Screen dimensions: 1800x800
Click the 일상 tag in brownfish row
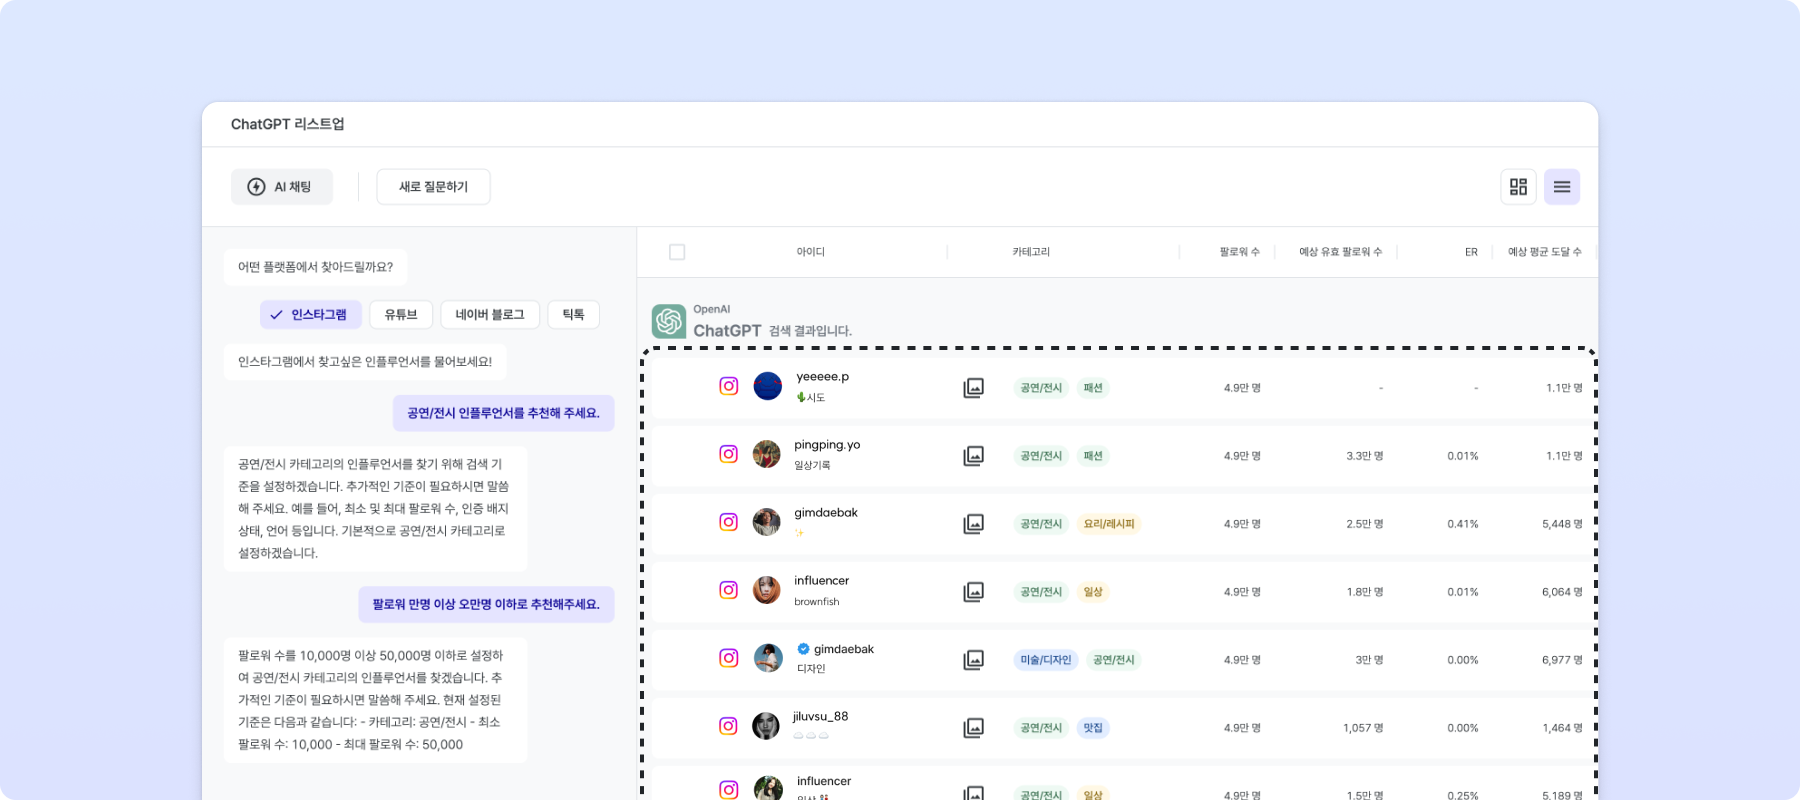1093,592
